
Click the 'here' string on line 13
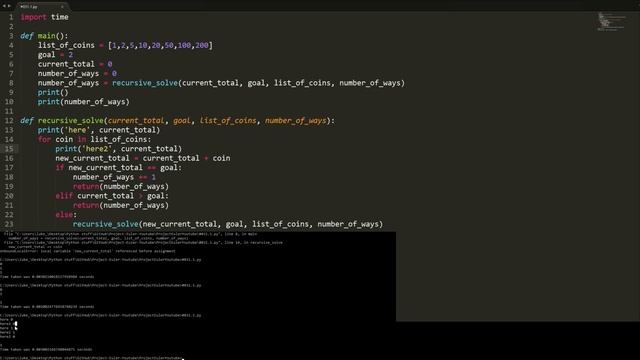tap(77, 130)
